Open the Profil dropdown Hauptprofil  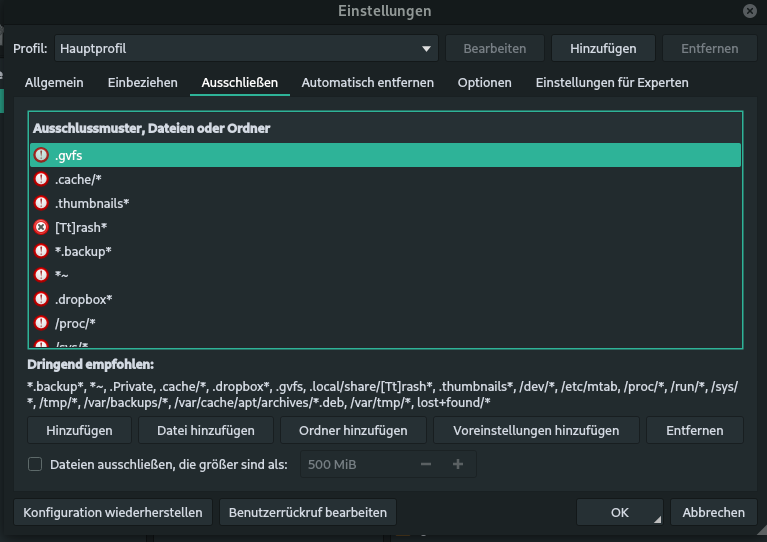246,48
